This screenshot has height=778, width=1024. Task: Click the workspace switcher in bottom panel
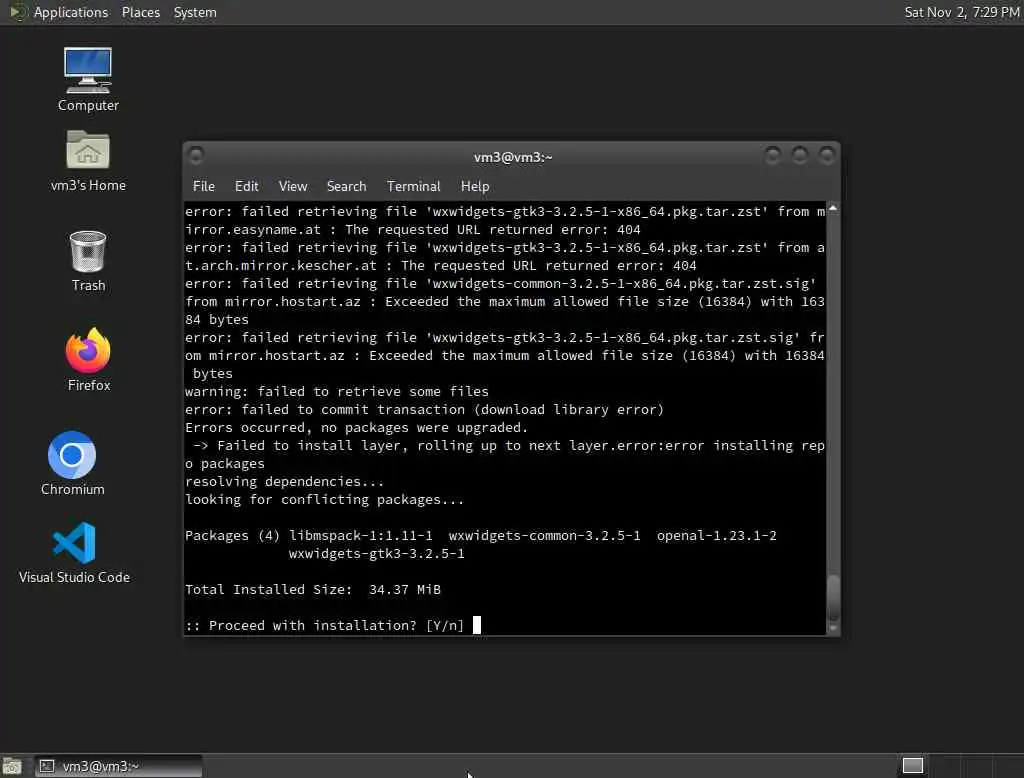pos(912,765)
